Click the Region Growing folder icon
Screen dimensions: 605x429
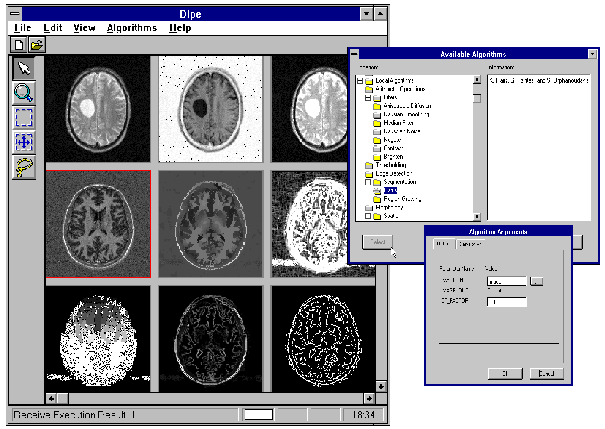377,199
